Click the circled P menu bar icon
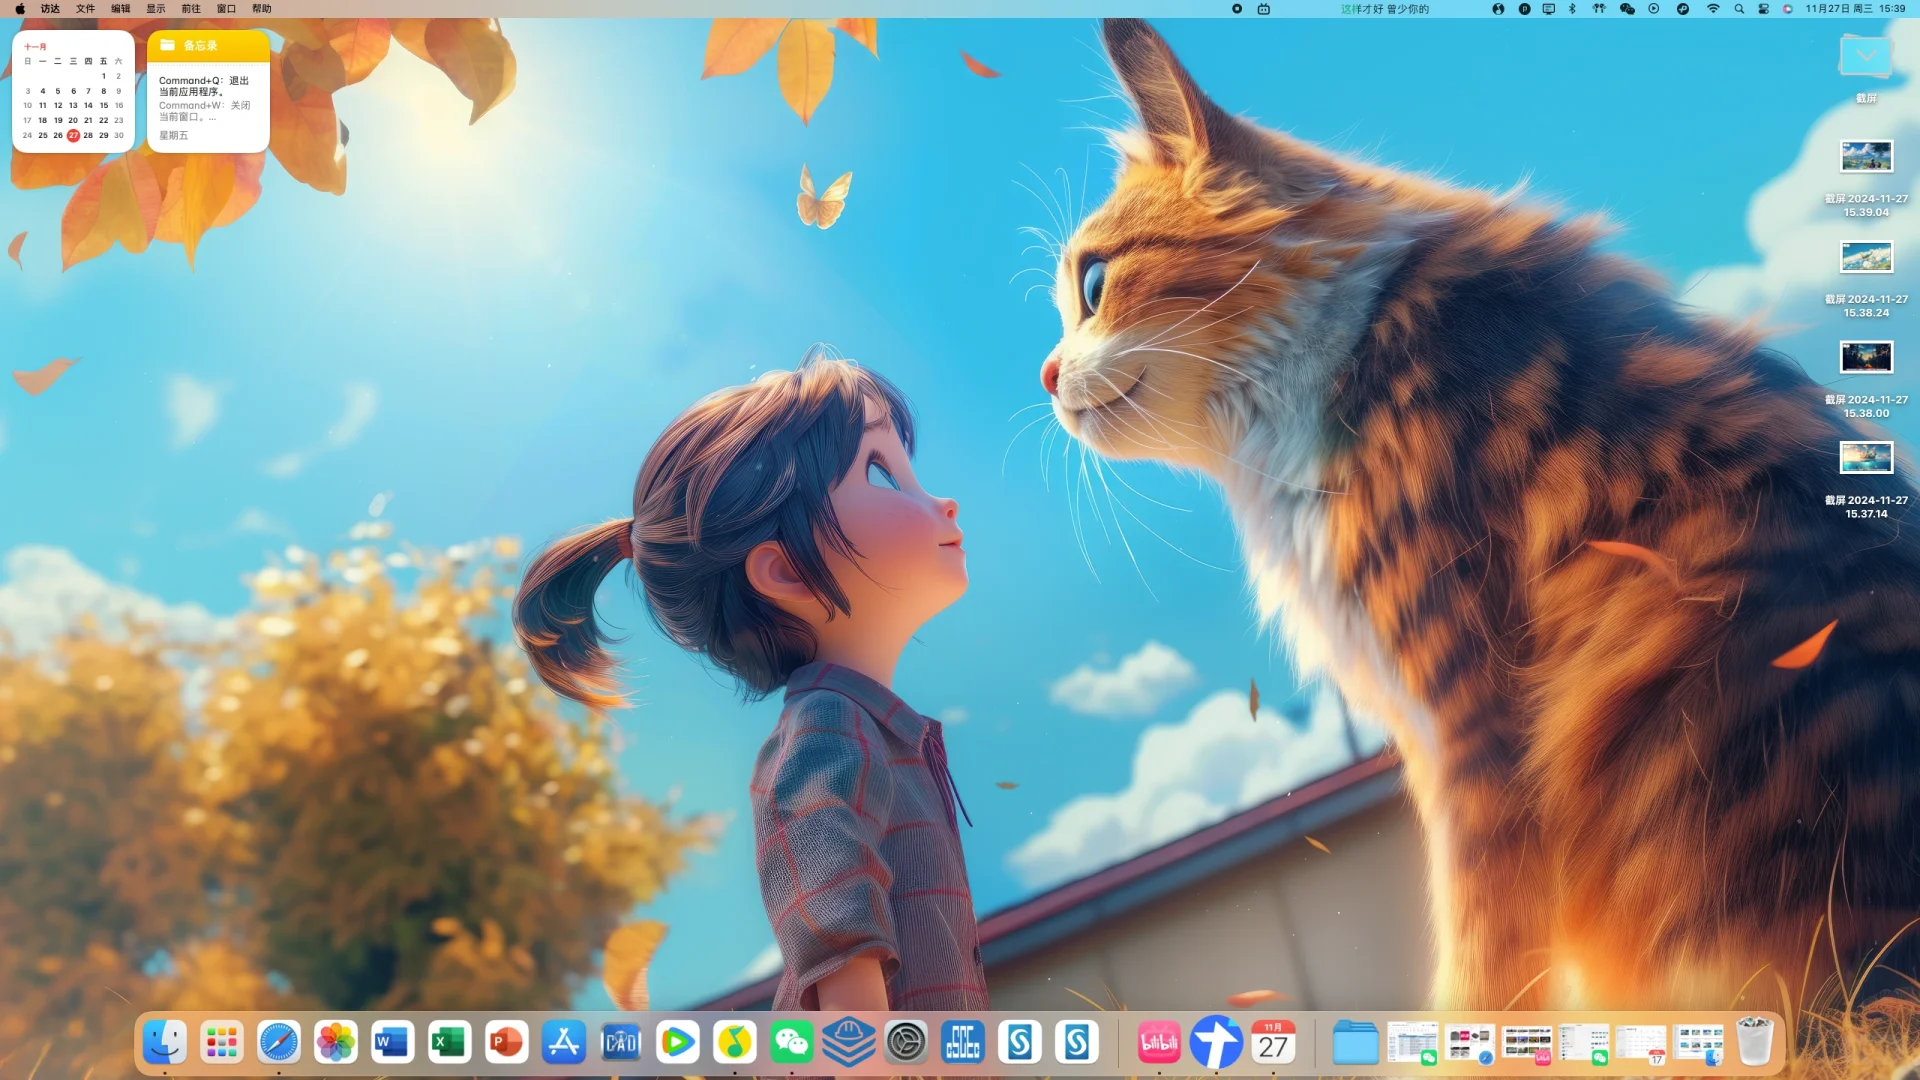 click(1524, 9)
